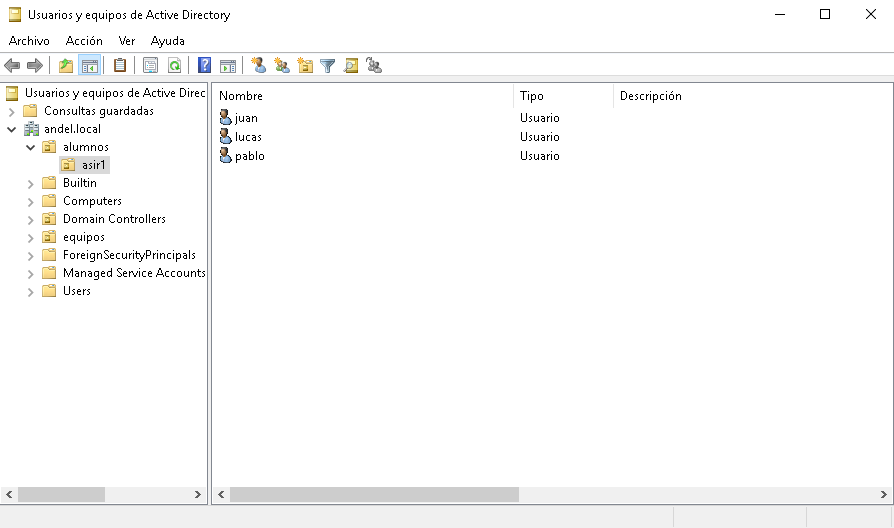
Task: Collapse the andel.local domain node
Action: [11, 129]
